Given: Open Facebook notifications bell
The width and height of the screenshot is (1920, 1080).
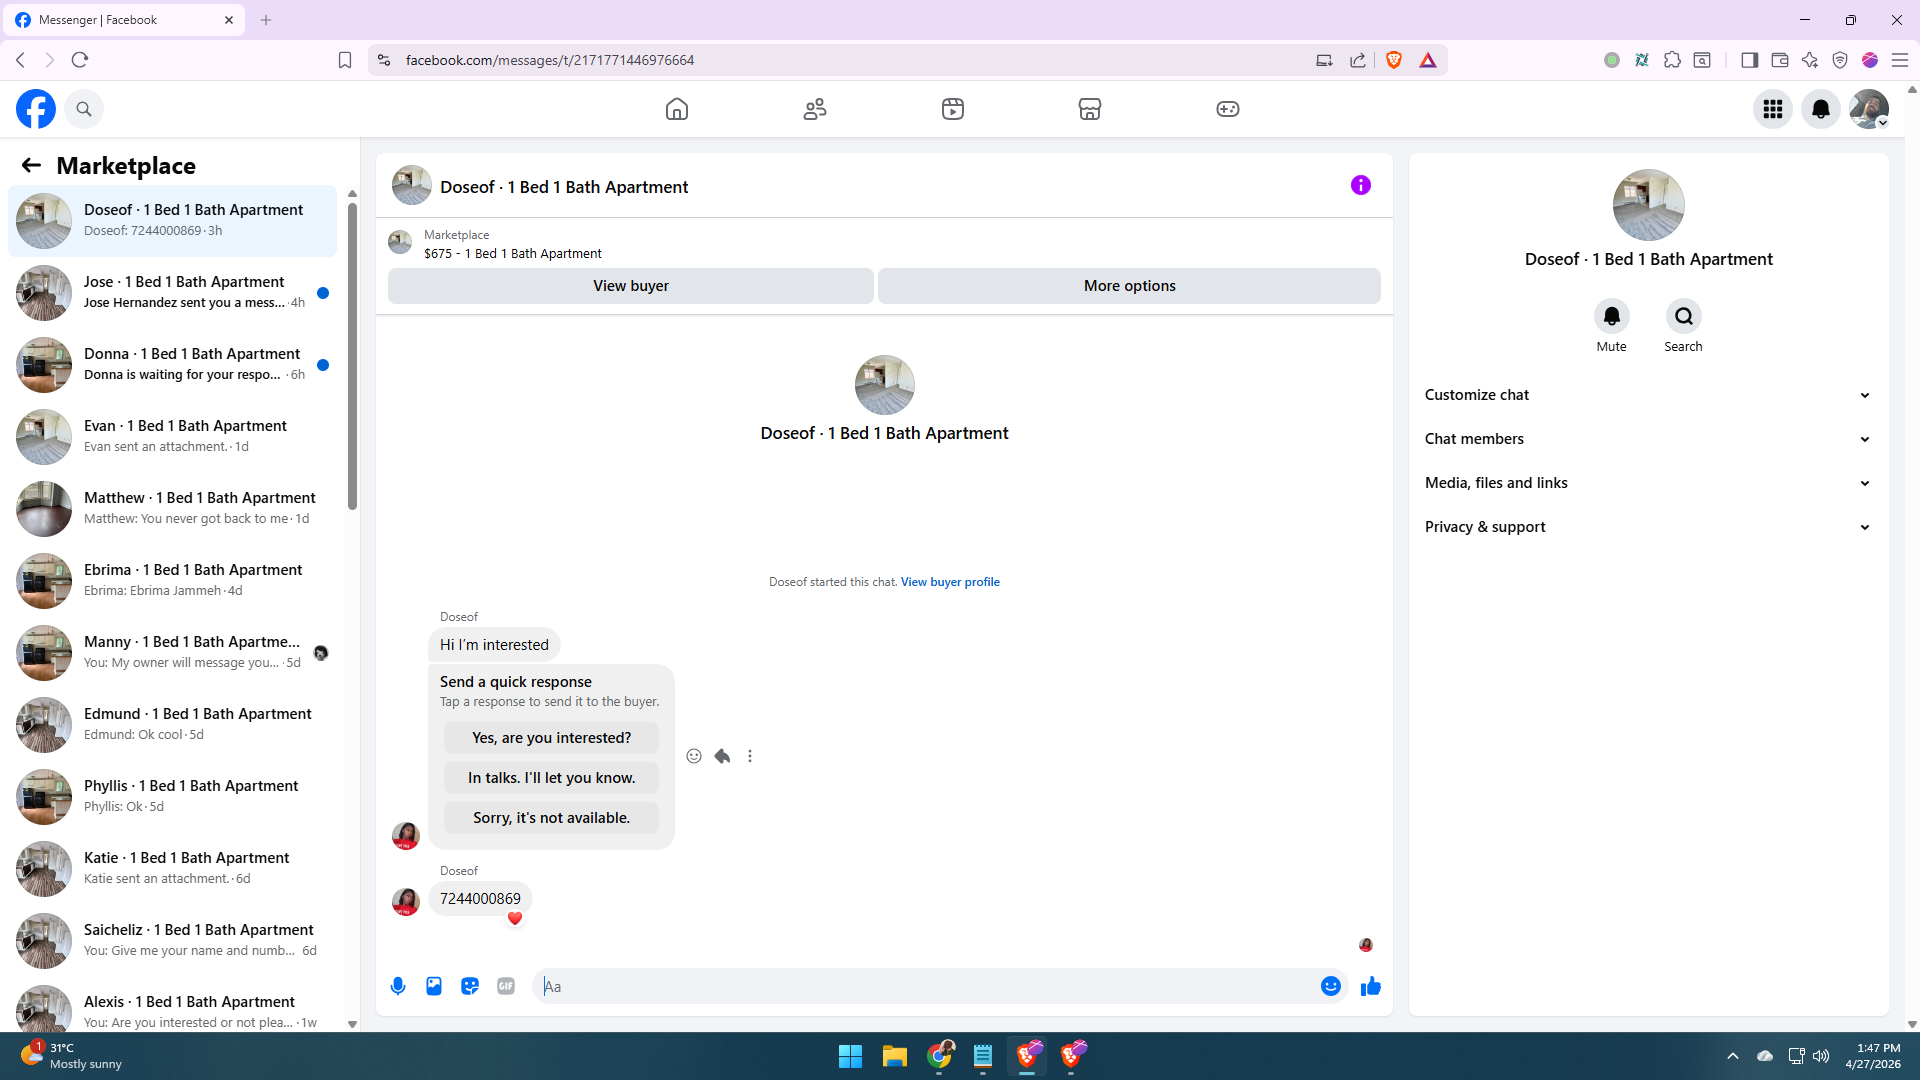Looking at the screenshot, I should 1821,109.
